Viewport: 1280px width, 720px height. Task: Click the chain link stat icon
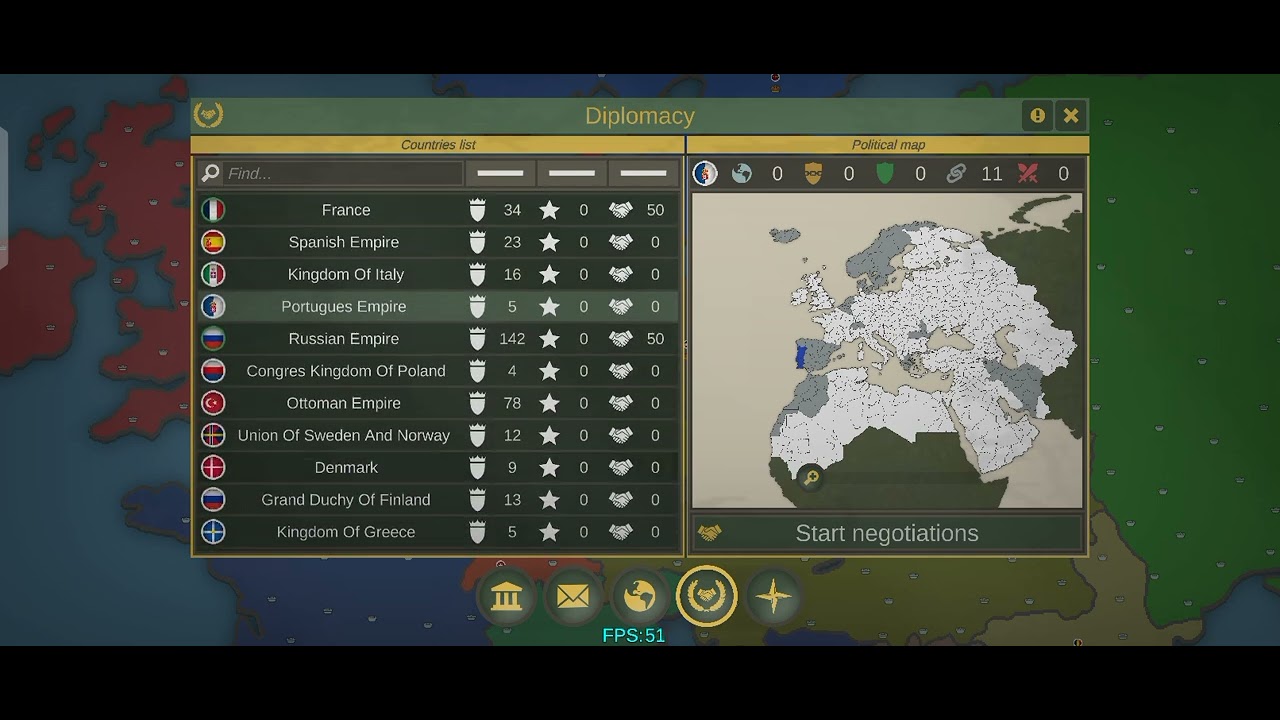tap(956, 174)
